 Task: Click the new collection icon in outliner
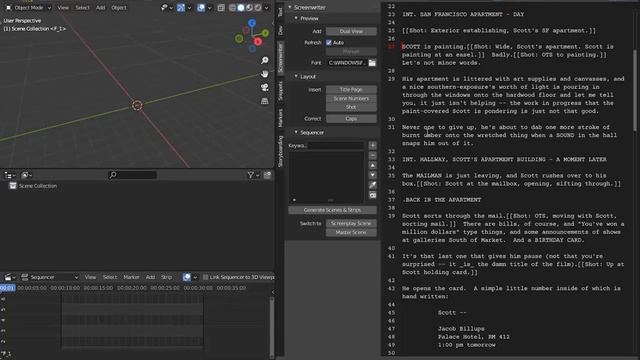pos(267,175)
